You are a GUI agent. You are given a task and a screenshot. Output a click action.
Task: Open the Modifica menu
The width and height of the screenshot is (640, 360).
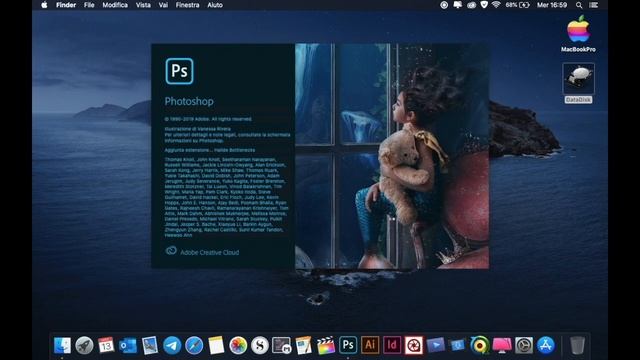[115, 5]
